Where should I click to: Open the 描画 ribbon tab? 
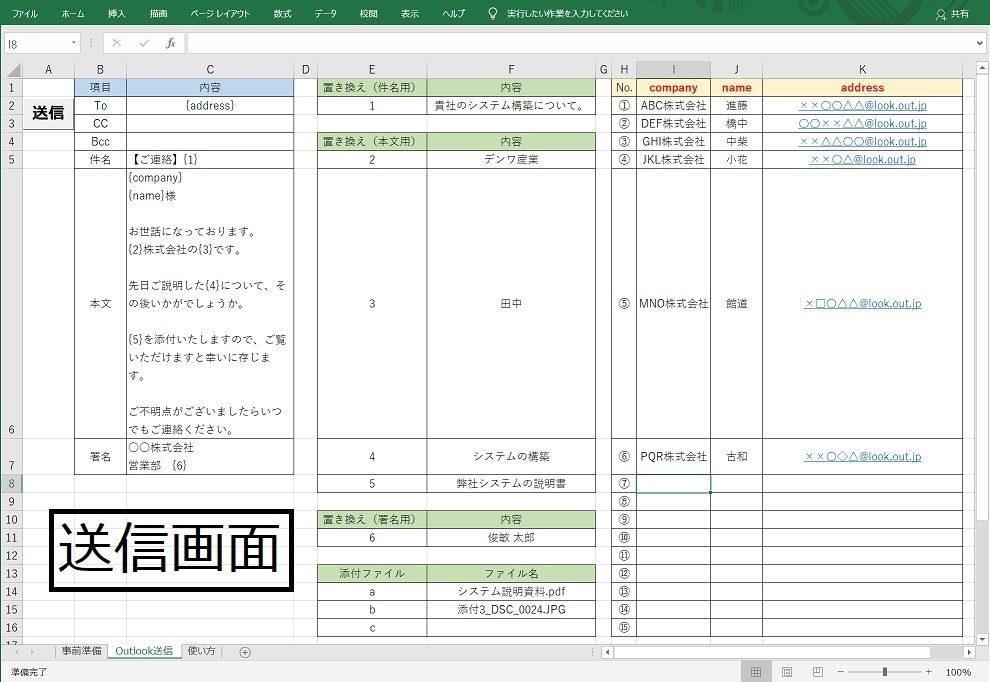[158, 13]
